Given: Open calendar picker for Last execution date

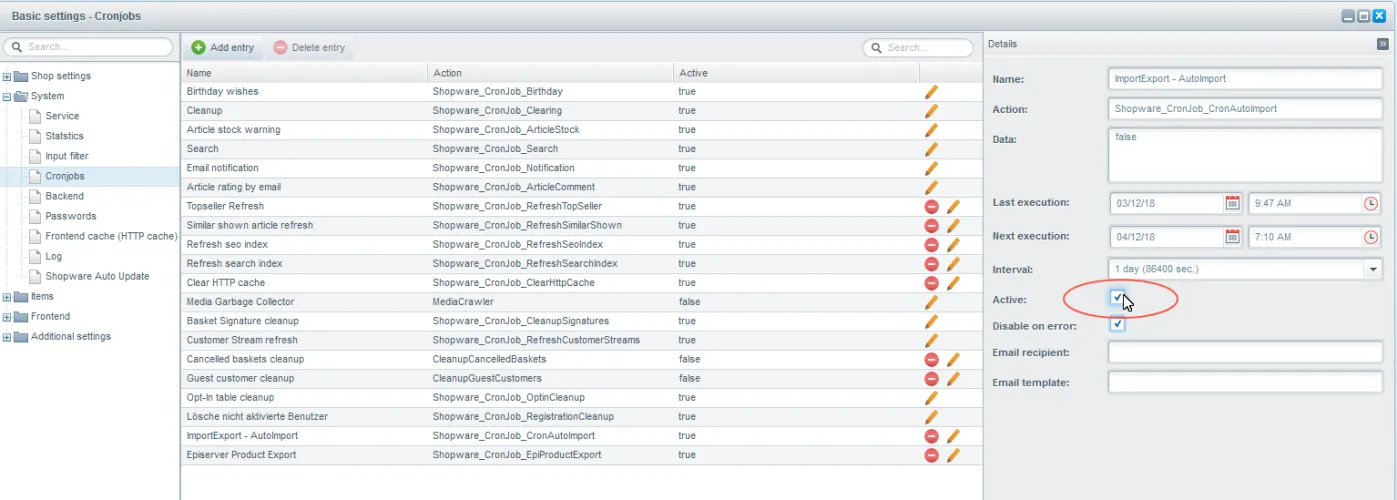Looking at the screenshot, I should pos(1233,203).
